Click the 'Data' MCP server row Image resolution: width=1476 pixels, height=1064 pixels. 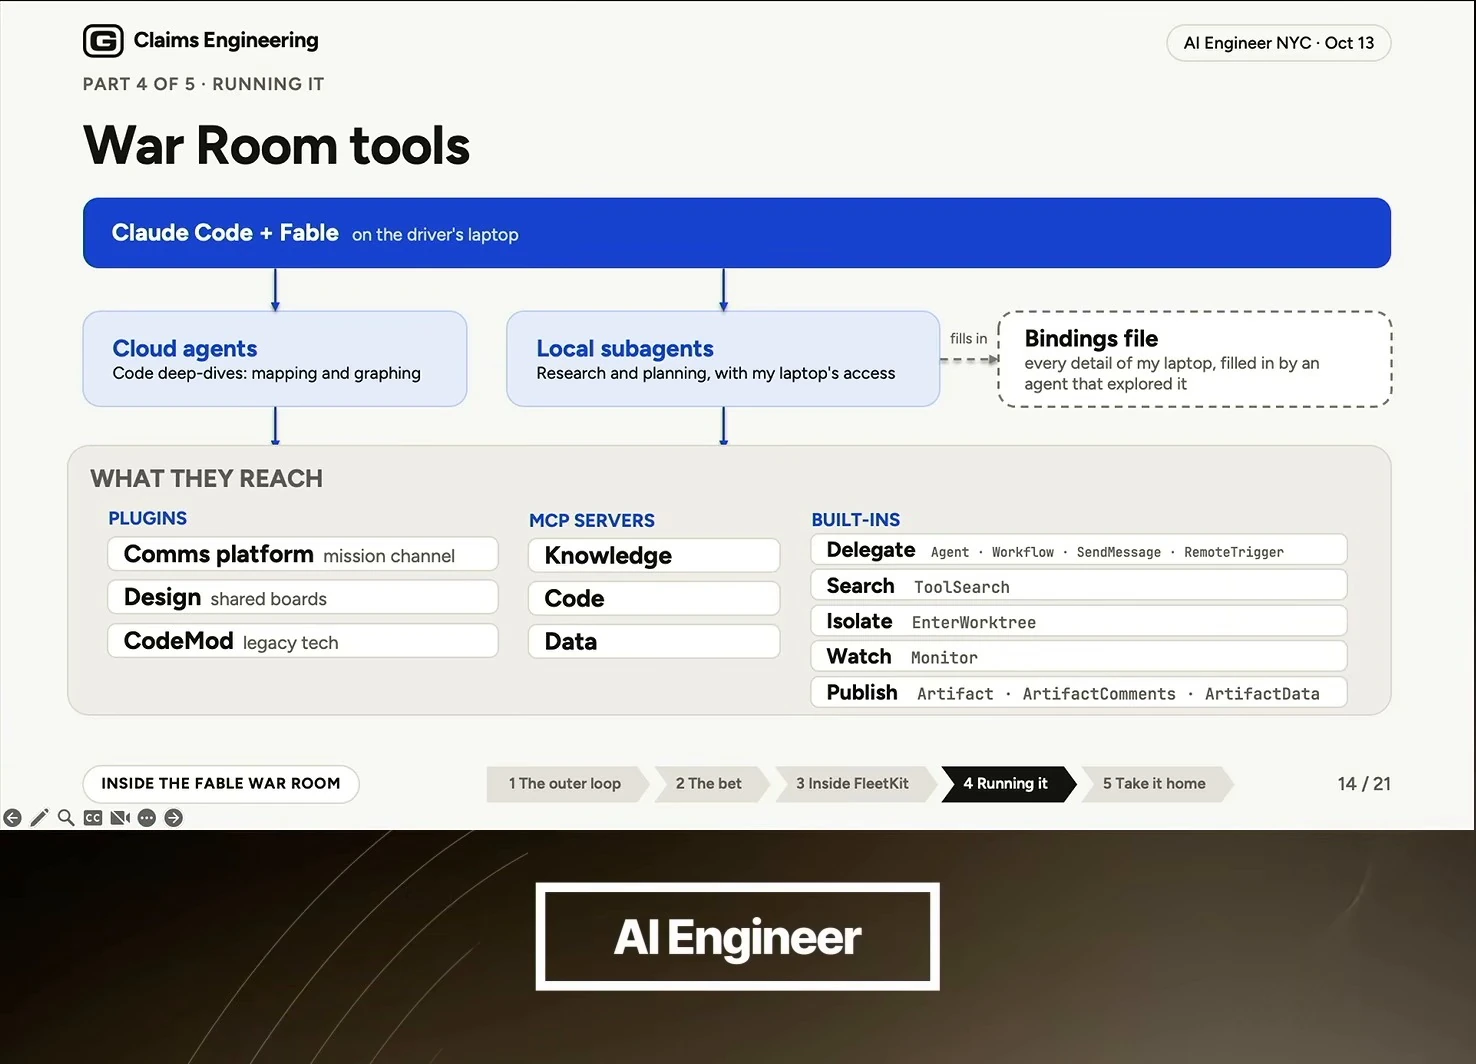654,641
